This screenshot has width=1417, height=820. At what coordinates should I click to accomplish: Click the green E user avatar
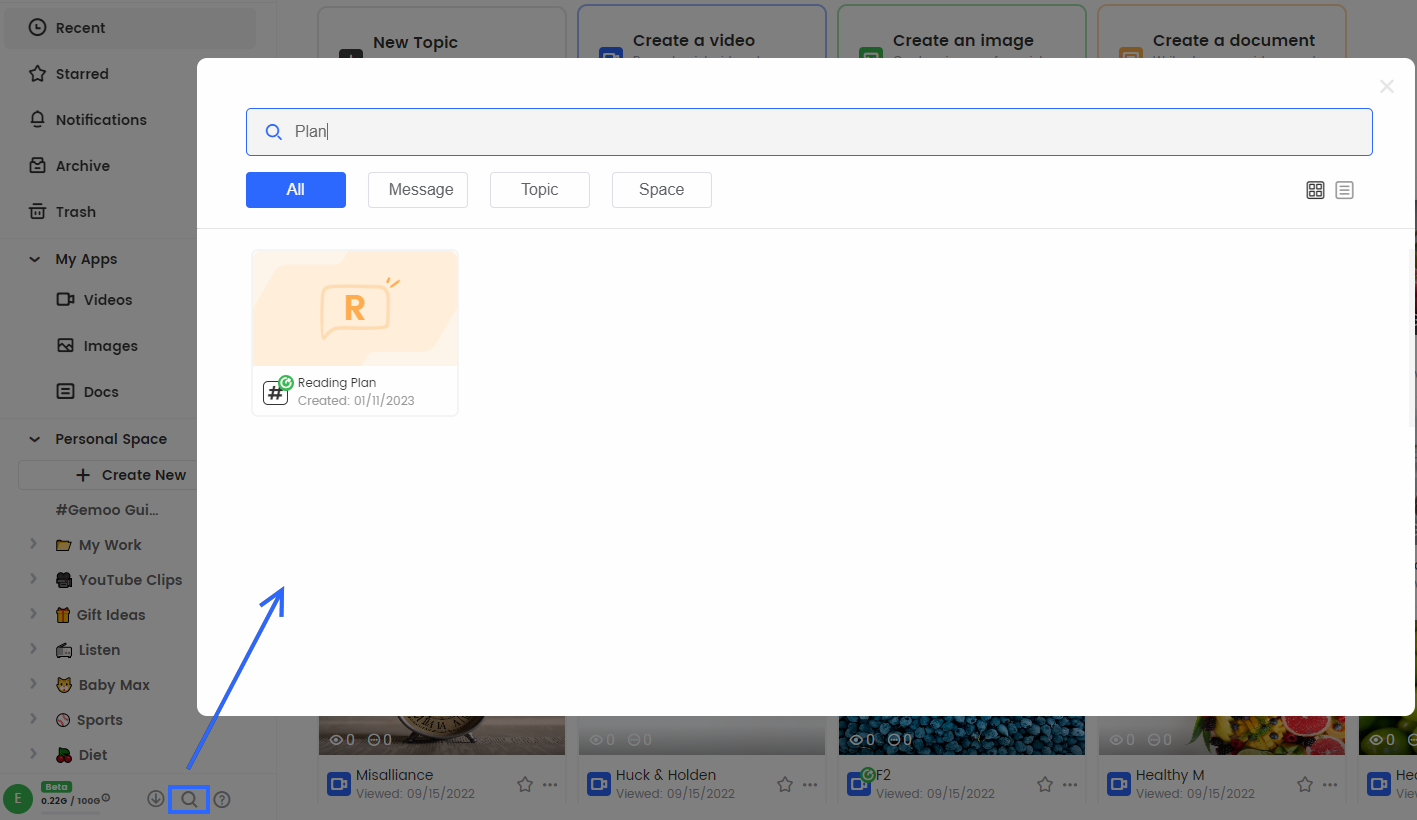pos(18,798)
